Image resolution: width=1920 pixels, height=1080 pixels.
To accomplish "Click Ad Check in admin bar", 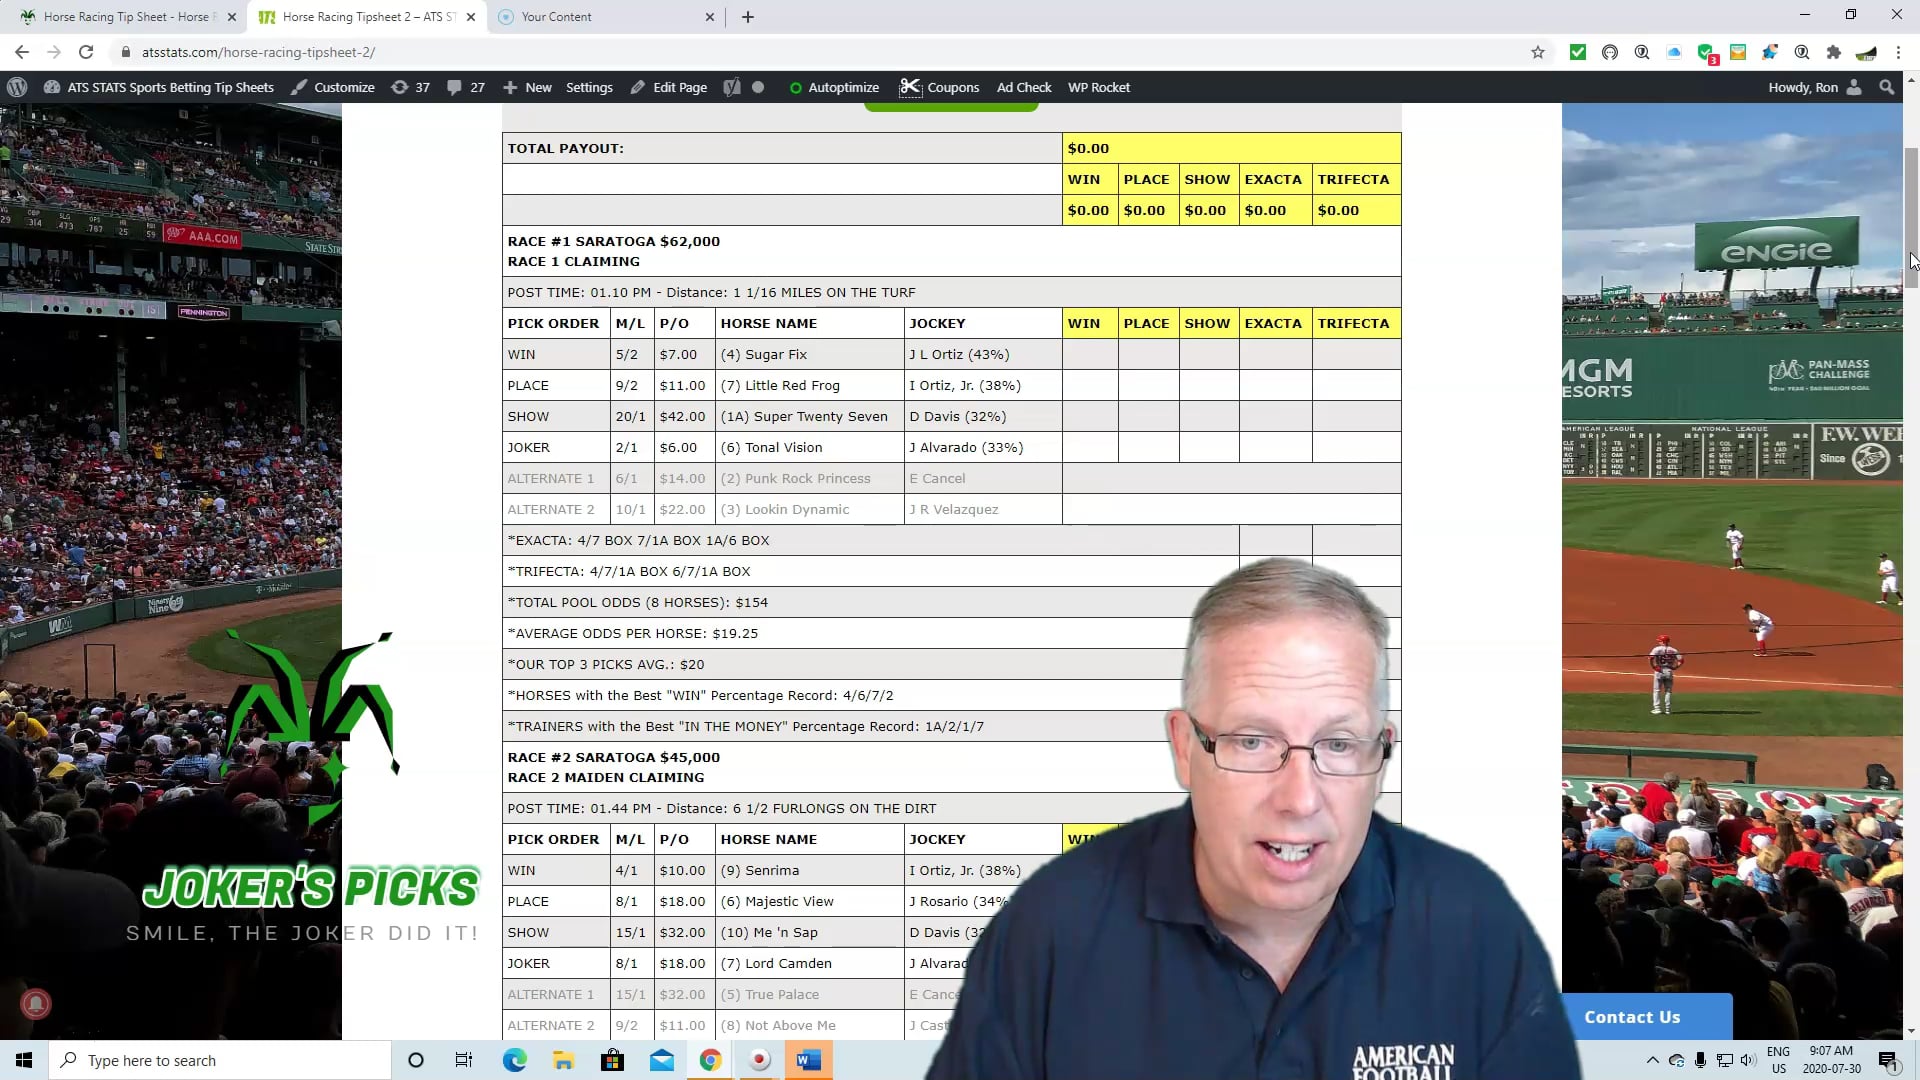I will 1024,87.
